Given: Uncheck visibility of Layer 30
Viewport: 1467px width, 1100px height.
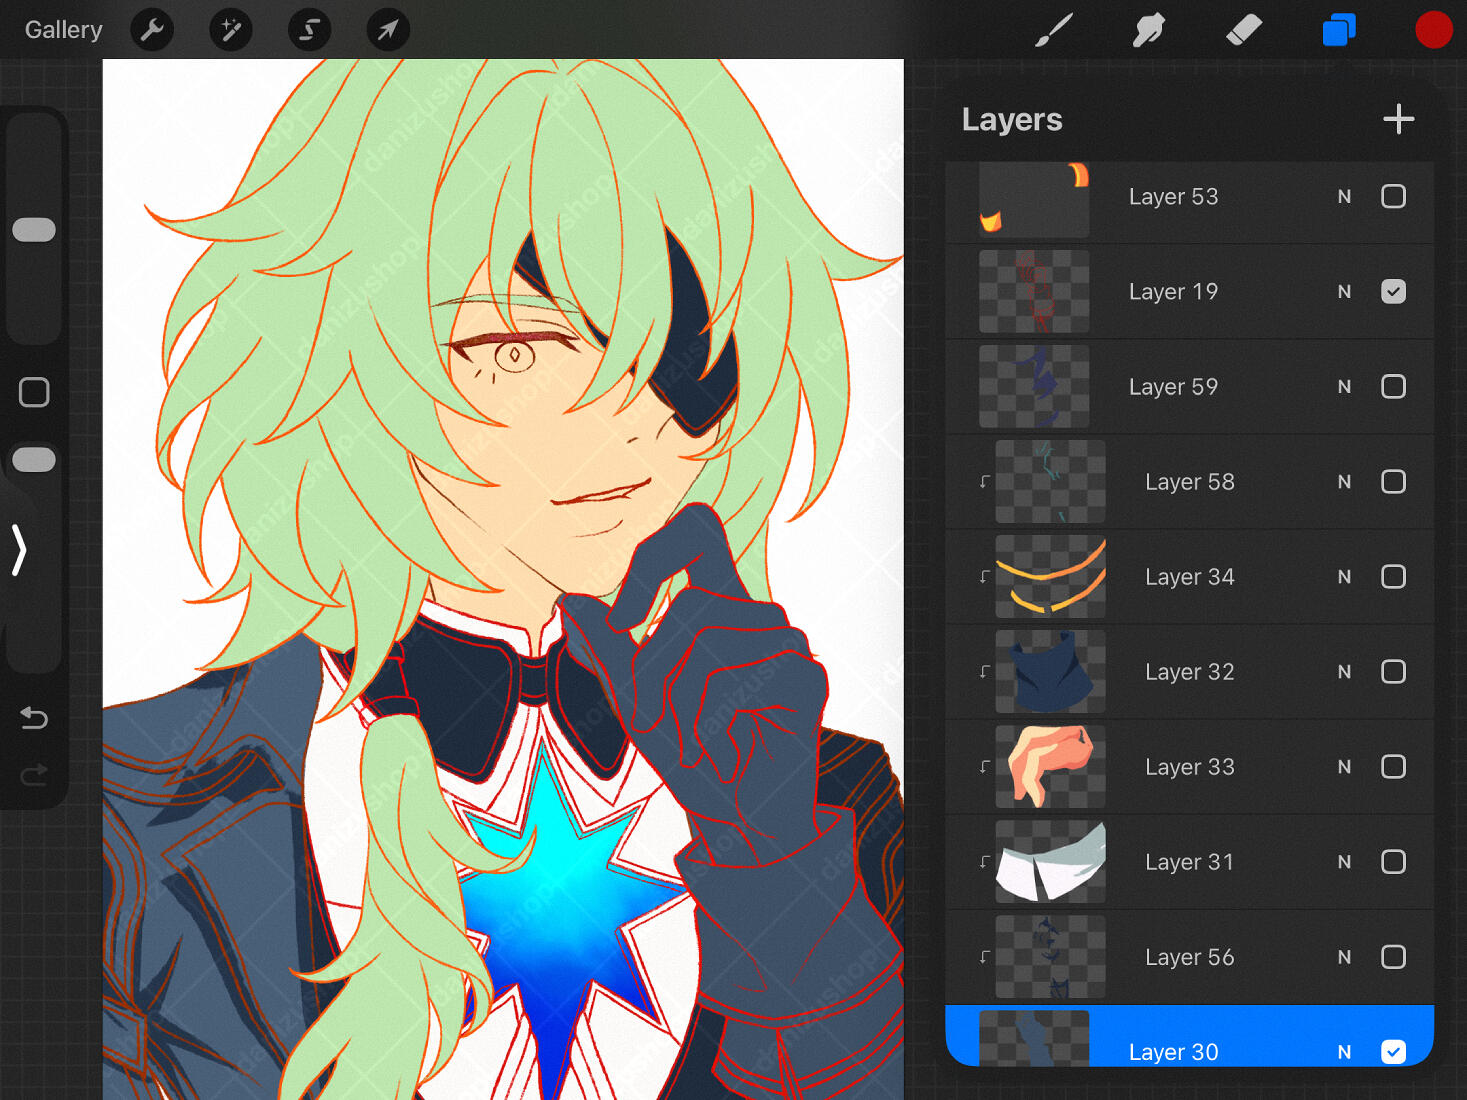Looking at the screenshot, I should coord(1393,1051).
